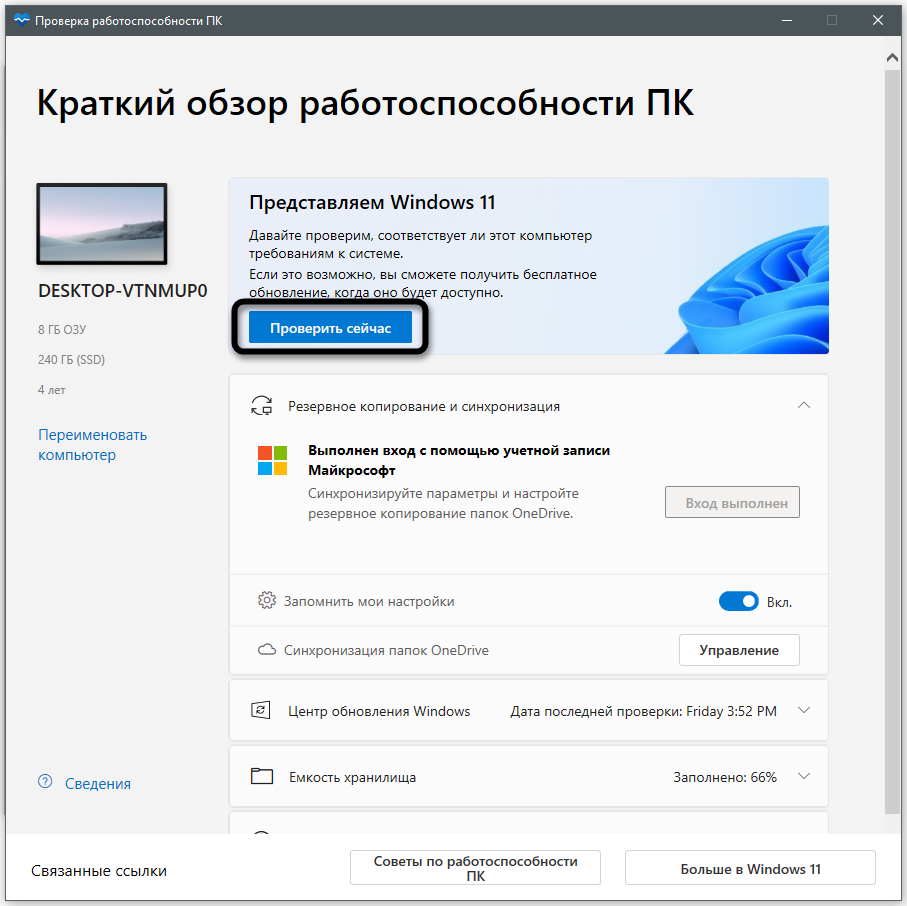Click the cloud icon for OneDrive folder sync
This screenshot has height=906, width=907.
(263, 649)
